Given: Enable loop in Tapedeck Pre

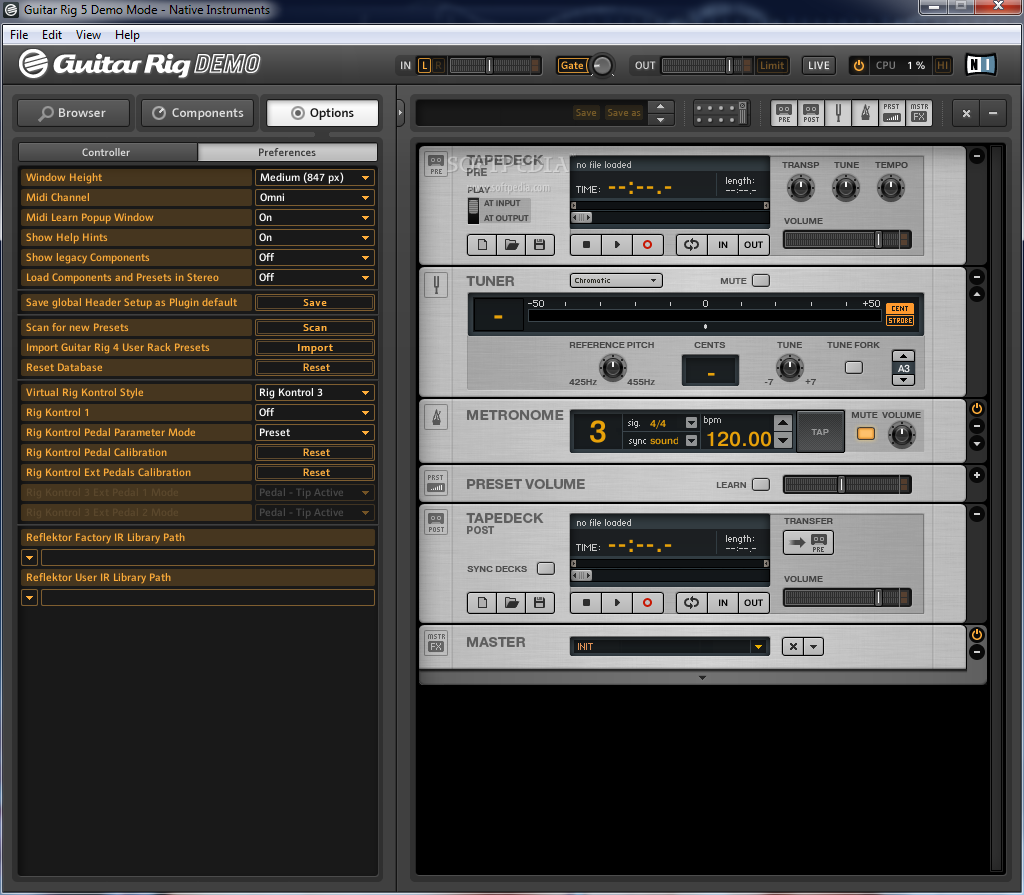Looking at the screenshot, I should [x=692, y=245].
